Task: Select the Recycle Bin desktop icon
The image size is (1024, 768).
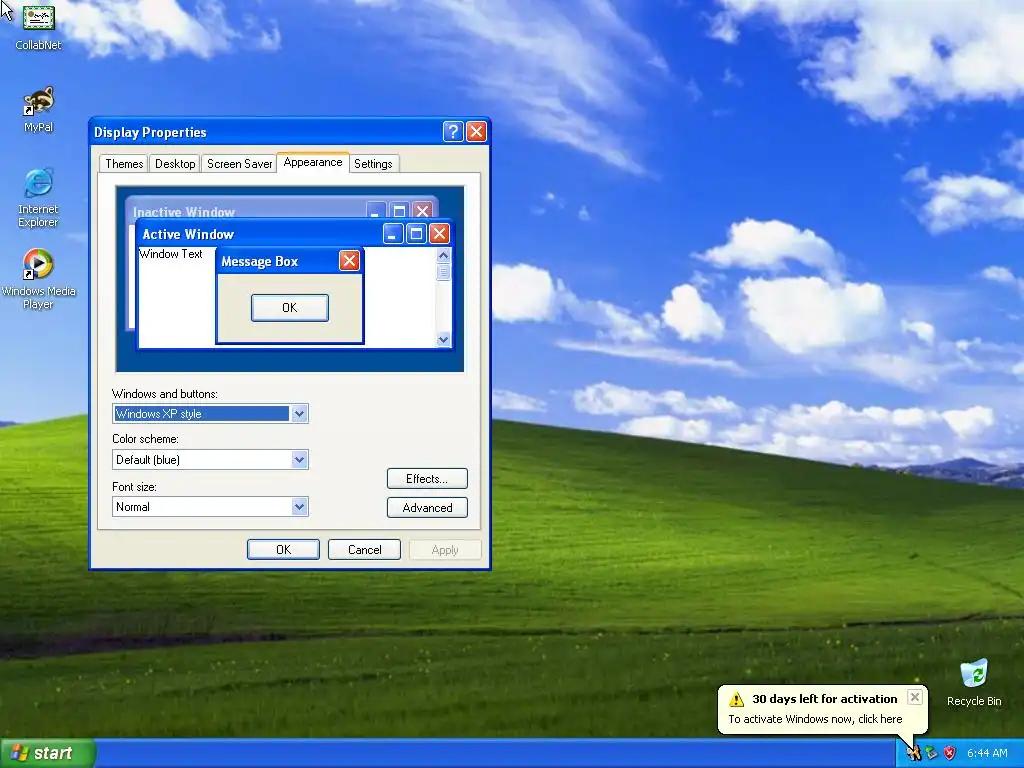Action: pyautogui.click(x=974, y=683)
